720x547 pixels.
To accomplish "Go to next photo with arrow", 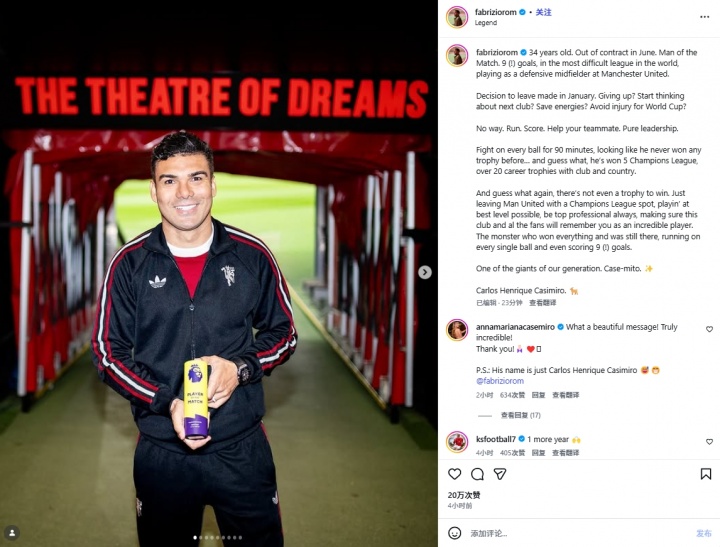I will coord(425,272).
